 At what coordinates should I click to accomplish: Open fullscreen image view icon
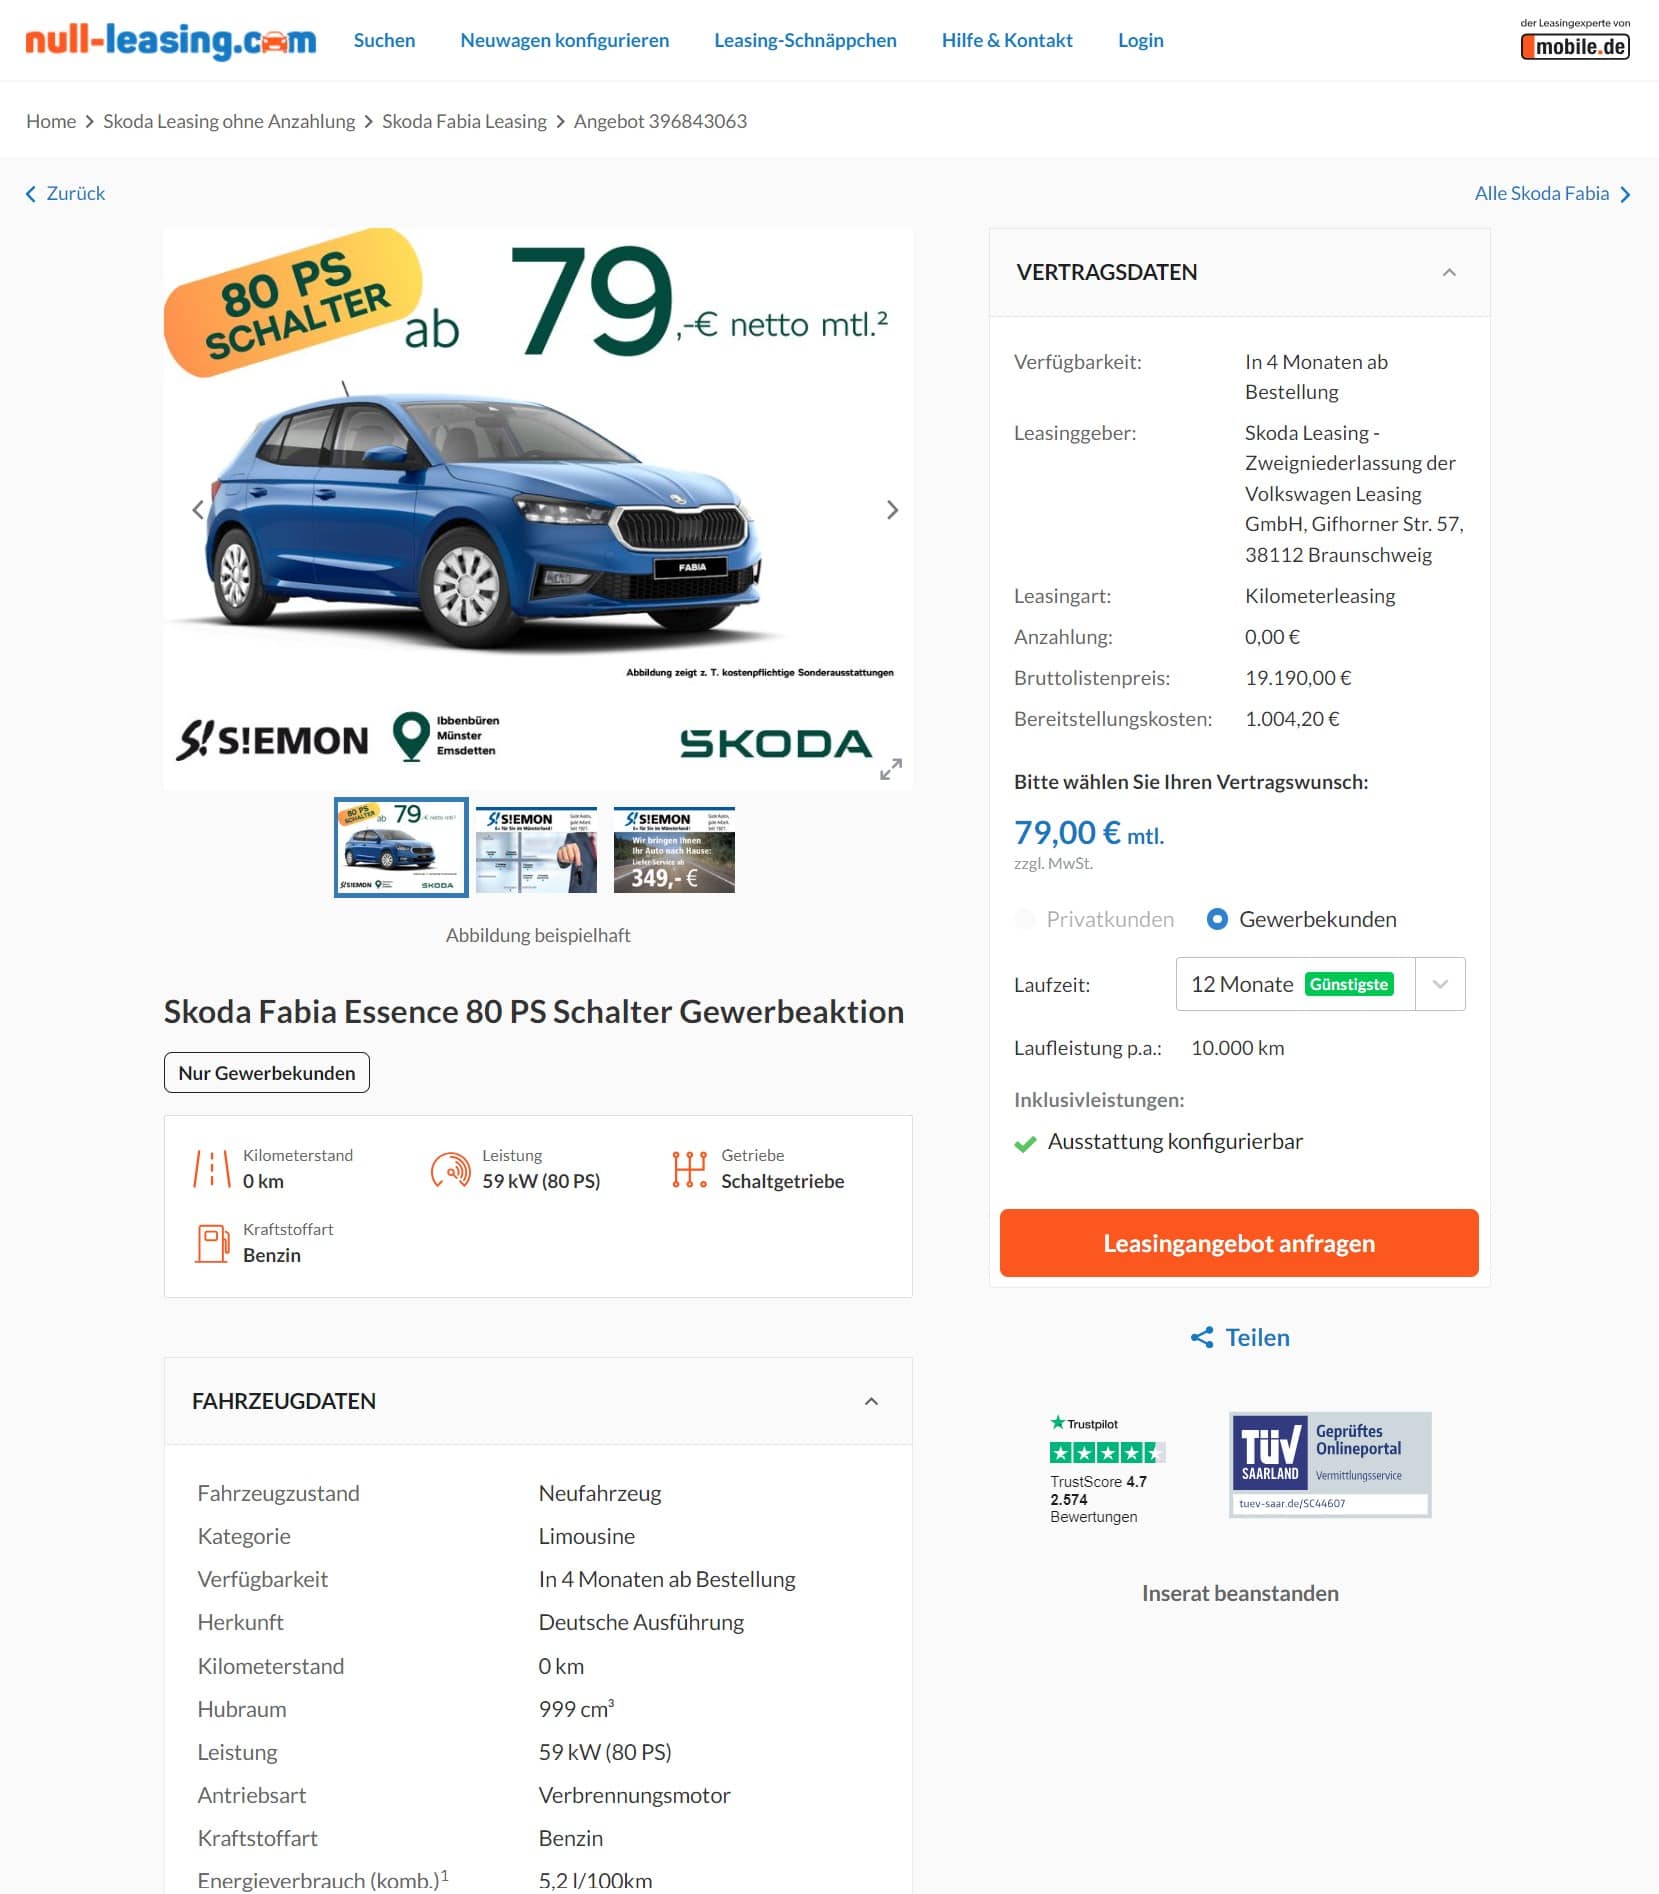point(891,769)
